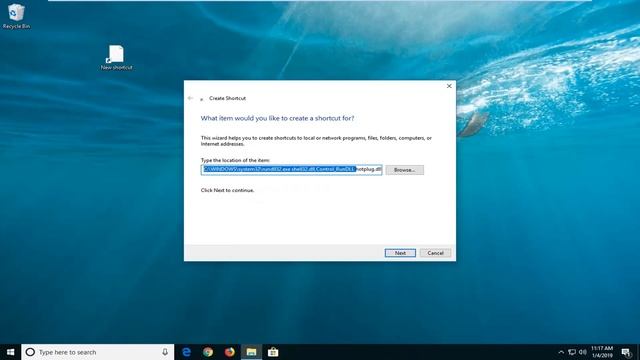
Task: Open the Windows Start menu
Action: tap(11, 352)
